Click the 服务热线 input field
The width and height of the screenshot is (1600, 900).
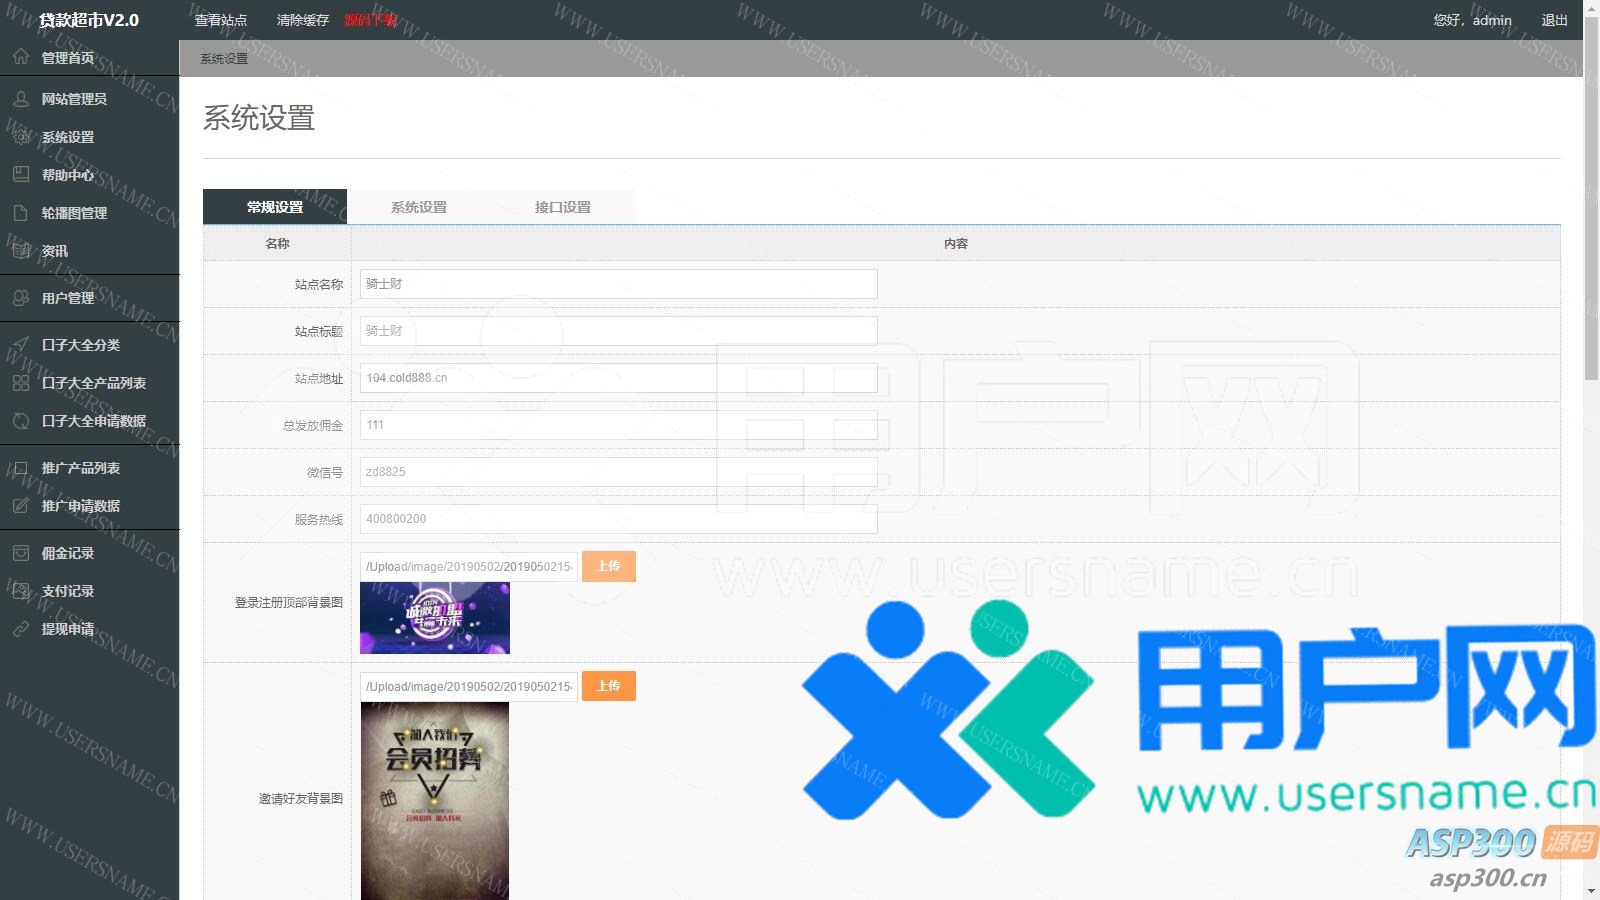click(618, 519)
